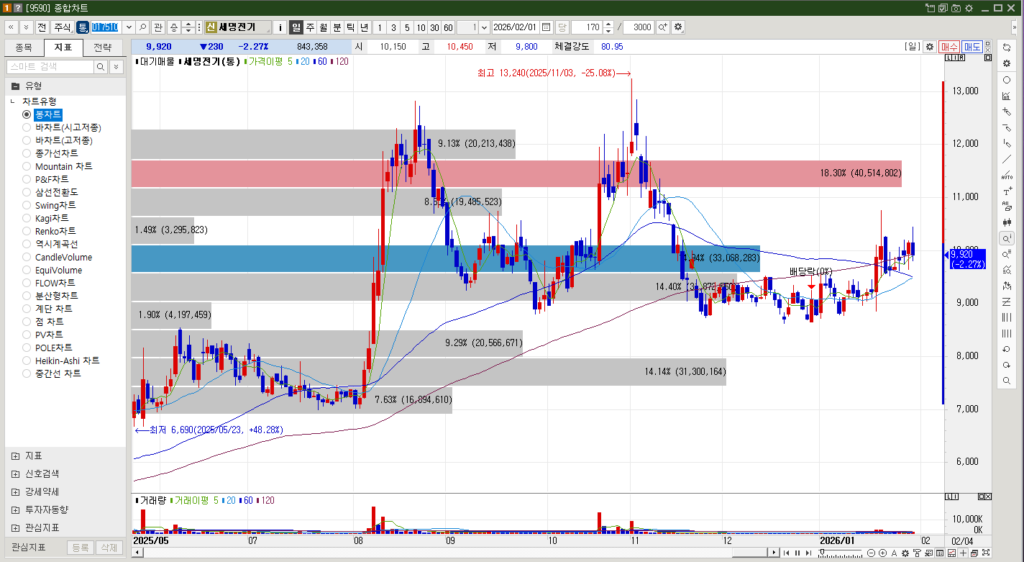
Task: Expand the 신호검색 section
Action: [x=15, y=474]
